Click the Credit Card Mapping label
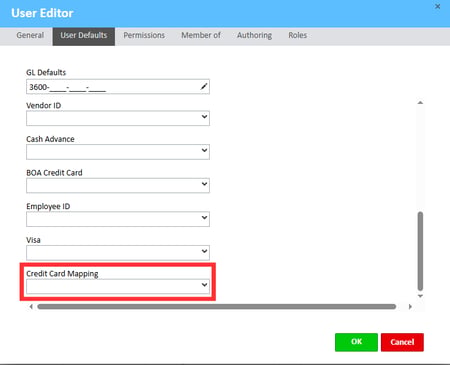 (62, 274)
